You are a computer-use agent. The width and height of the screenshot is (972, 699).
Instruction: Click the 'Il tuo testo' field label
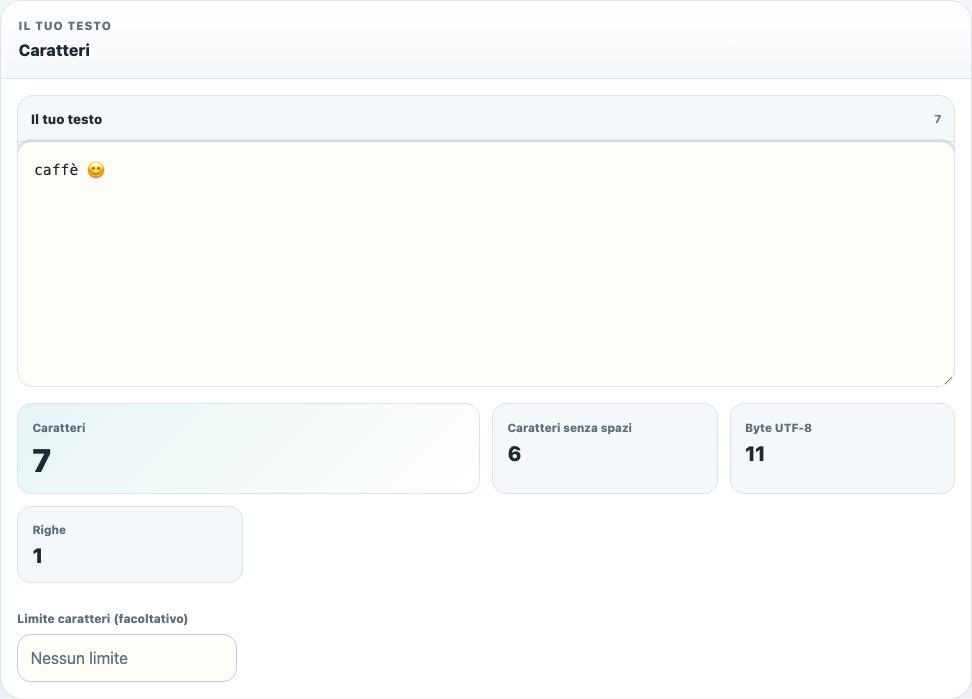pos(66,119)
